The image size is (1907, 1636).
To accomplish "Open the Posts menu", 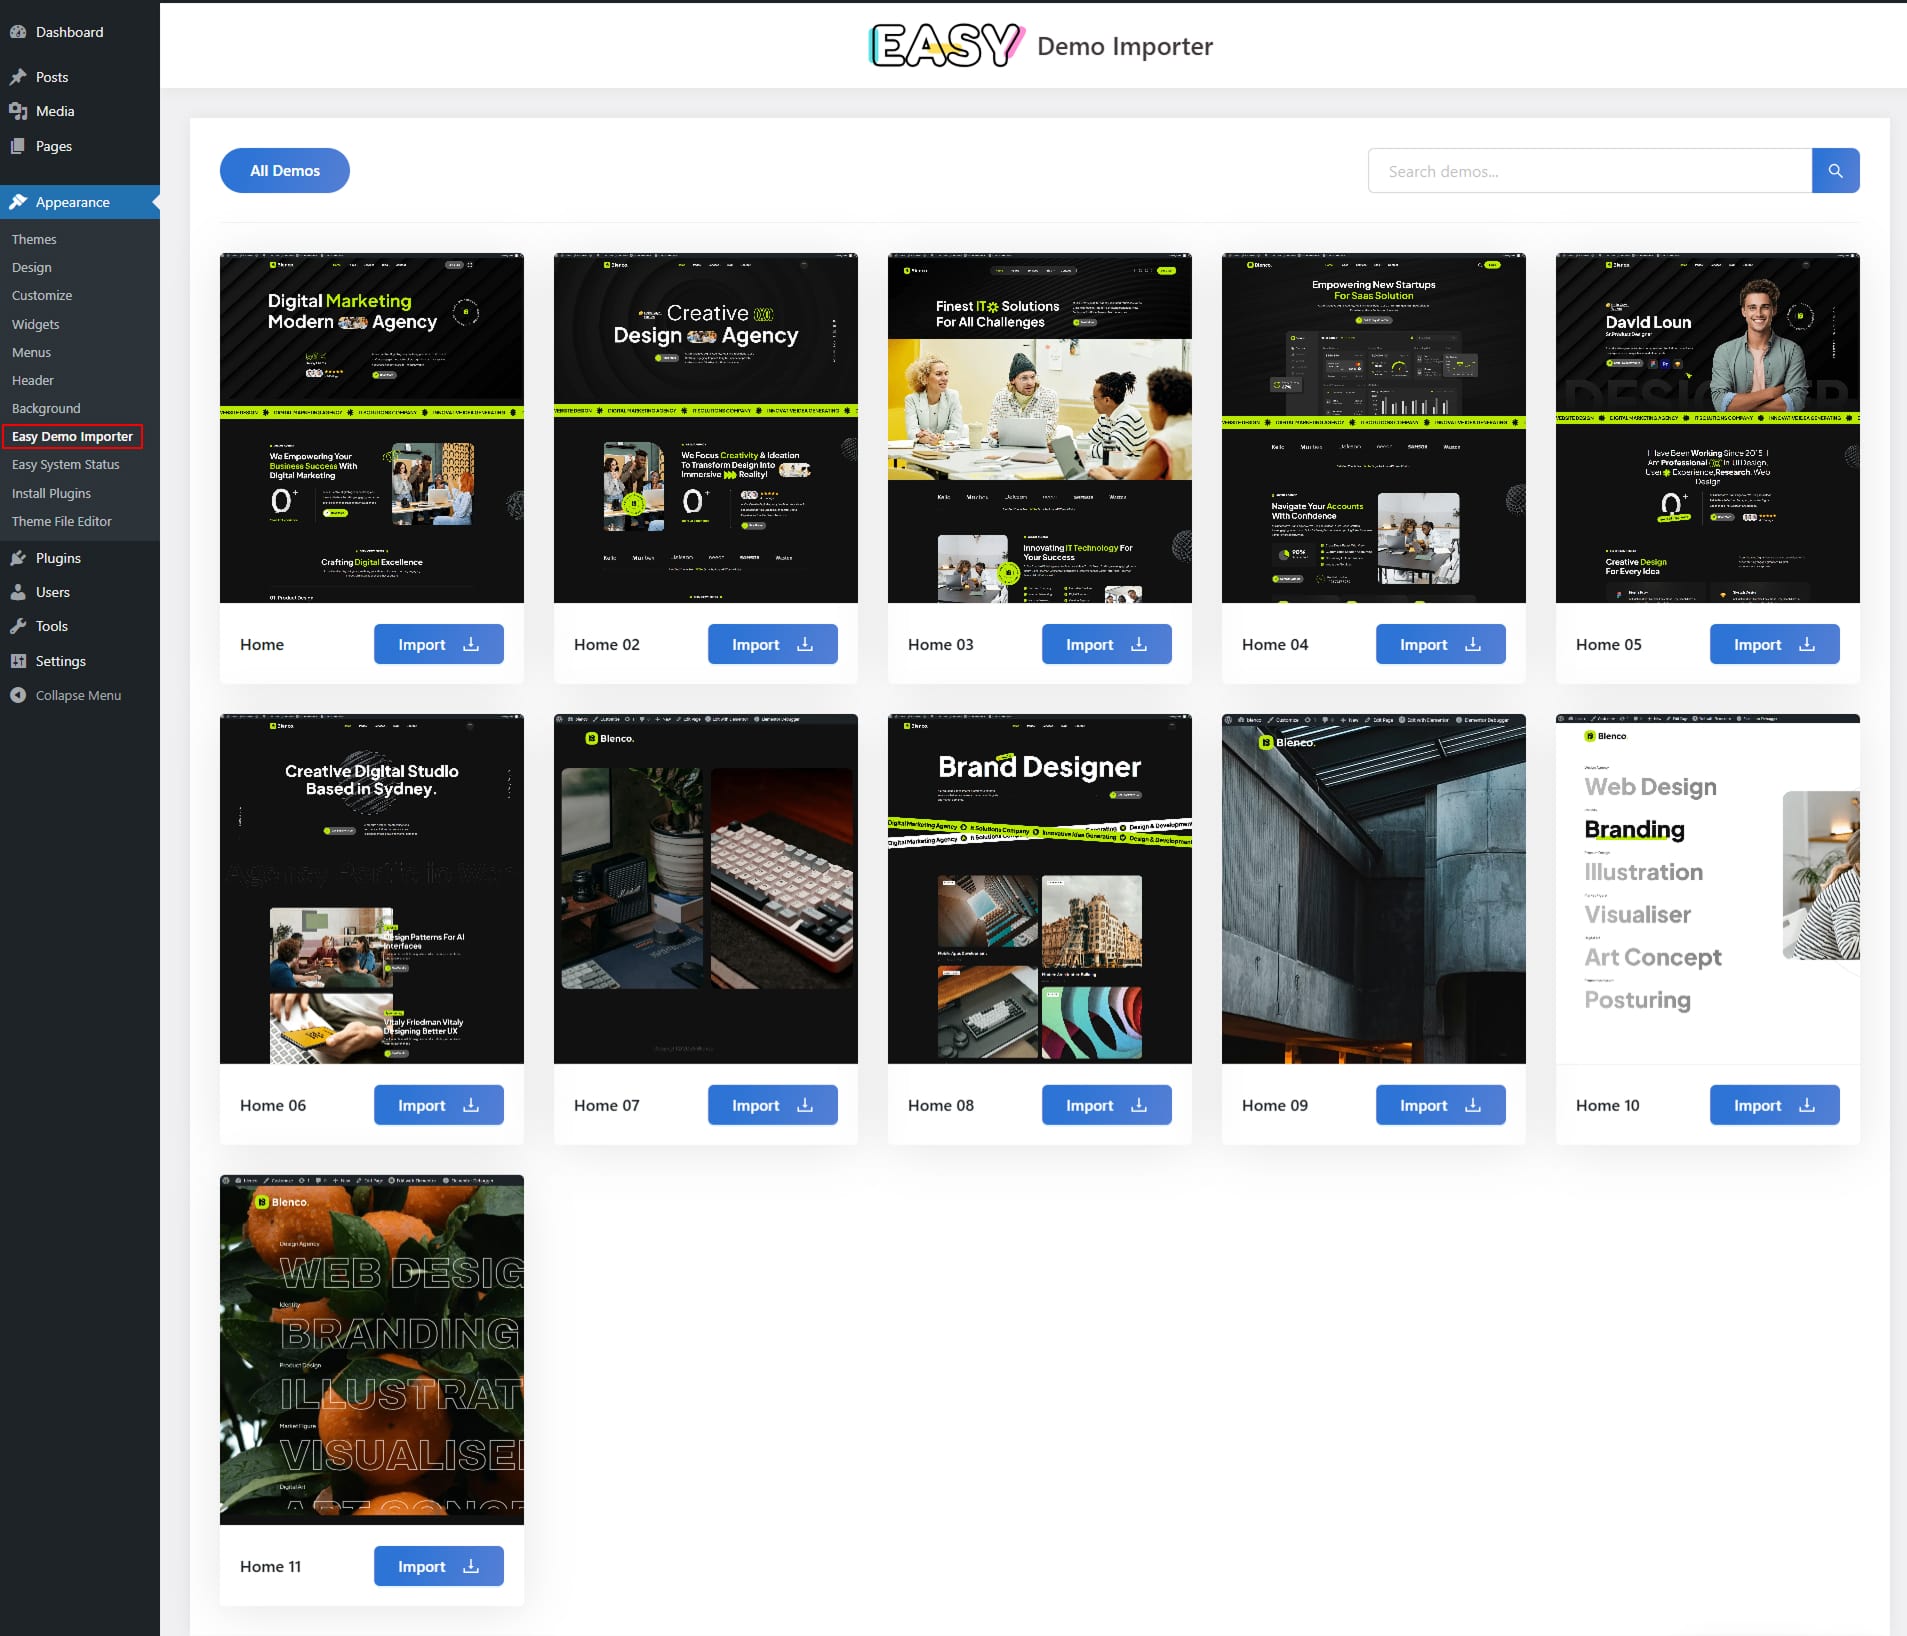I will (80, 77).
